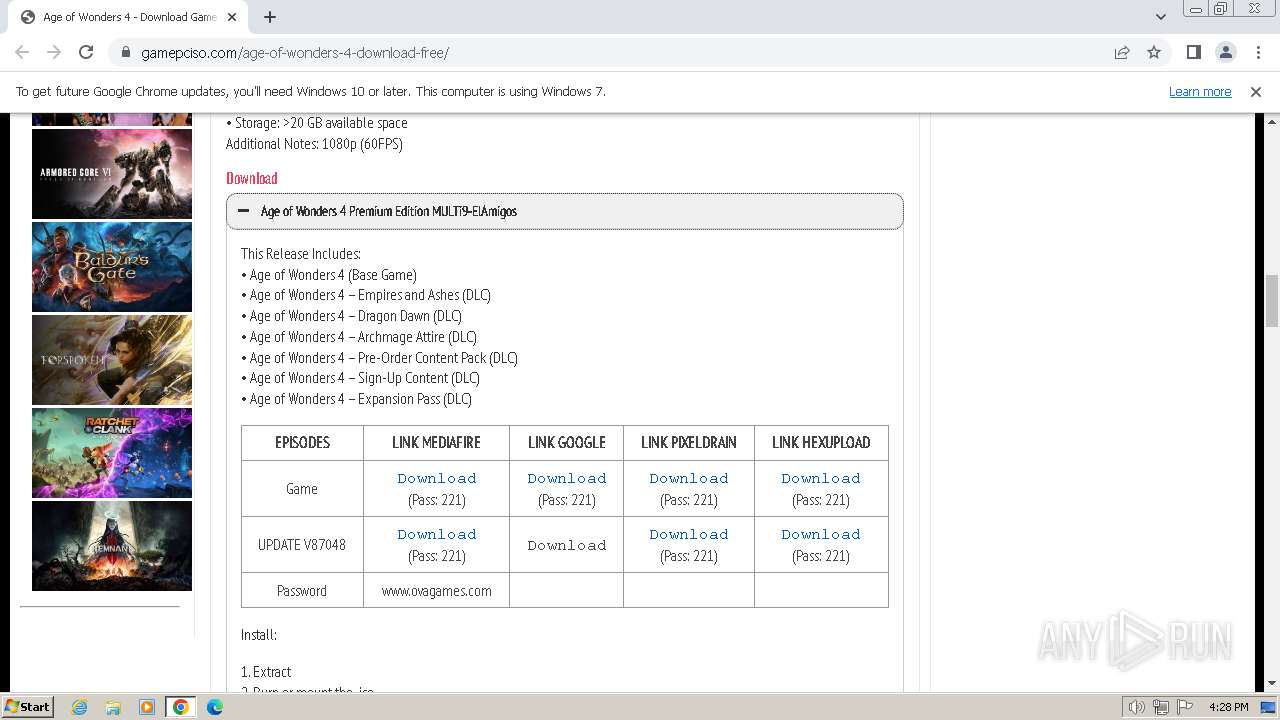
Task: Click the scrollbar down arrow
Action: (x=1272, y=683)
